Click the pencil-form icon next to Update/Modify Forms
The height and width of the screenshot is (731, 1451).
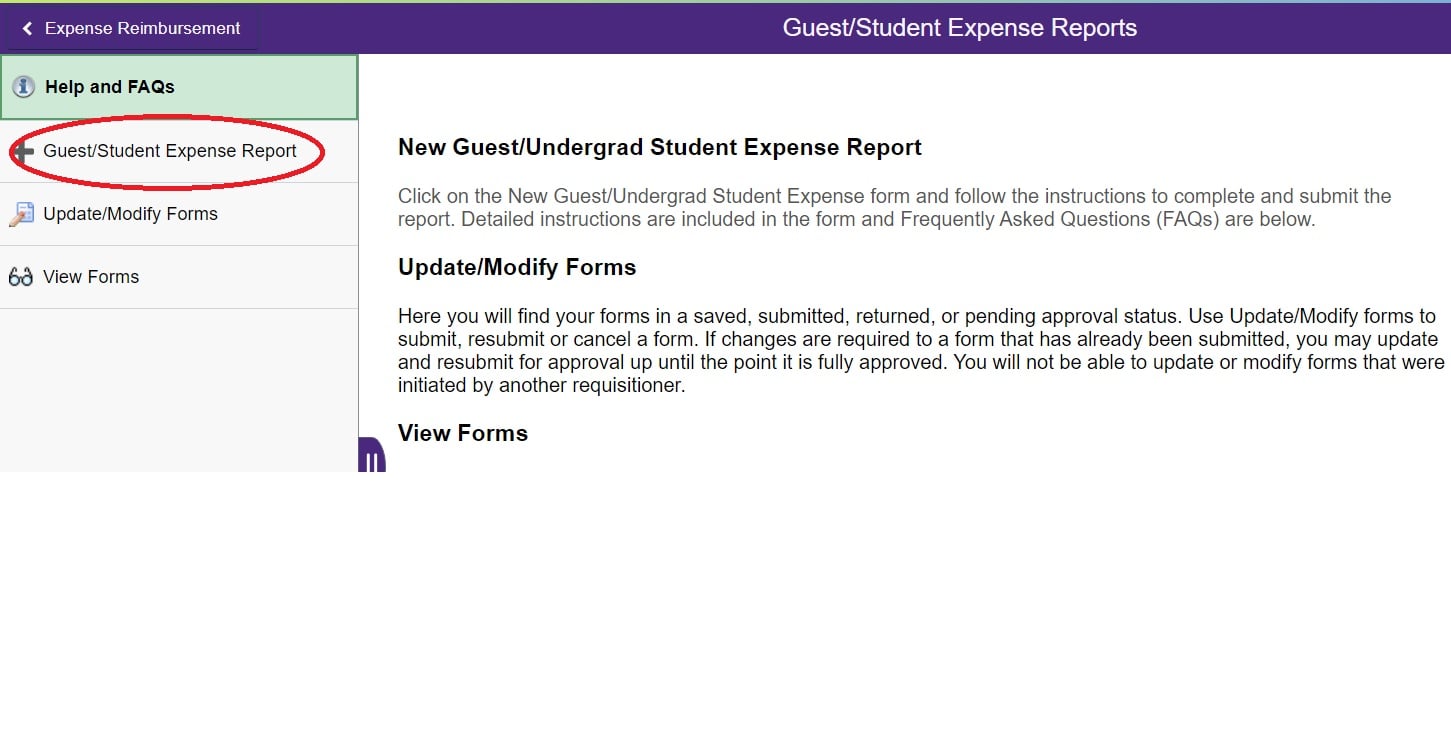[21, 214]
